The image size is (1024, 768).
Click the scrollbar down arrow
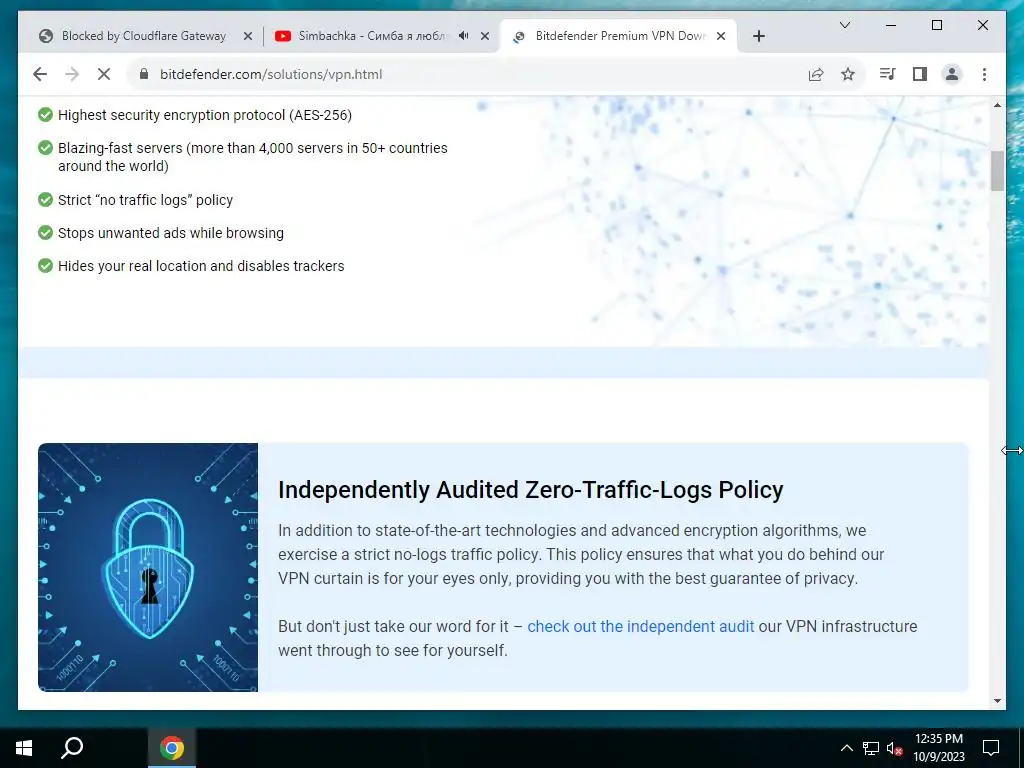(x=997, y=701)
